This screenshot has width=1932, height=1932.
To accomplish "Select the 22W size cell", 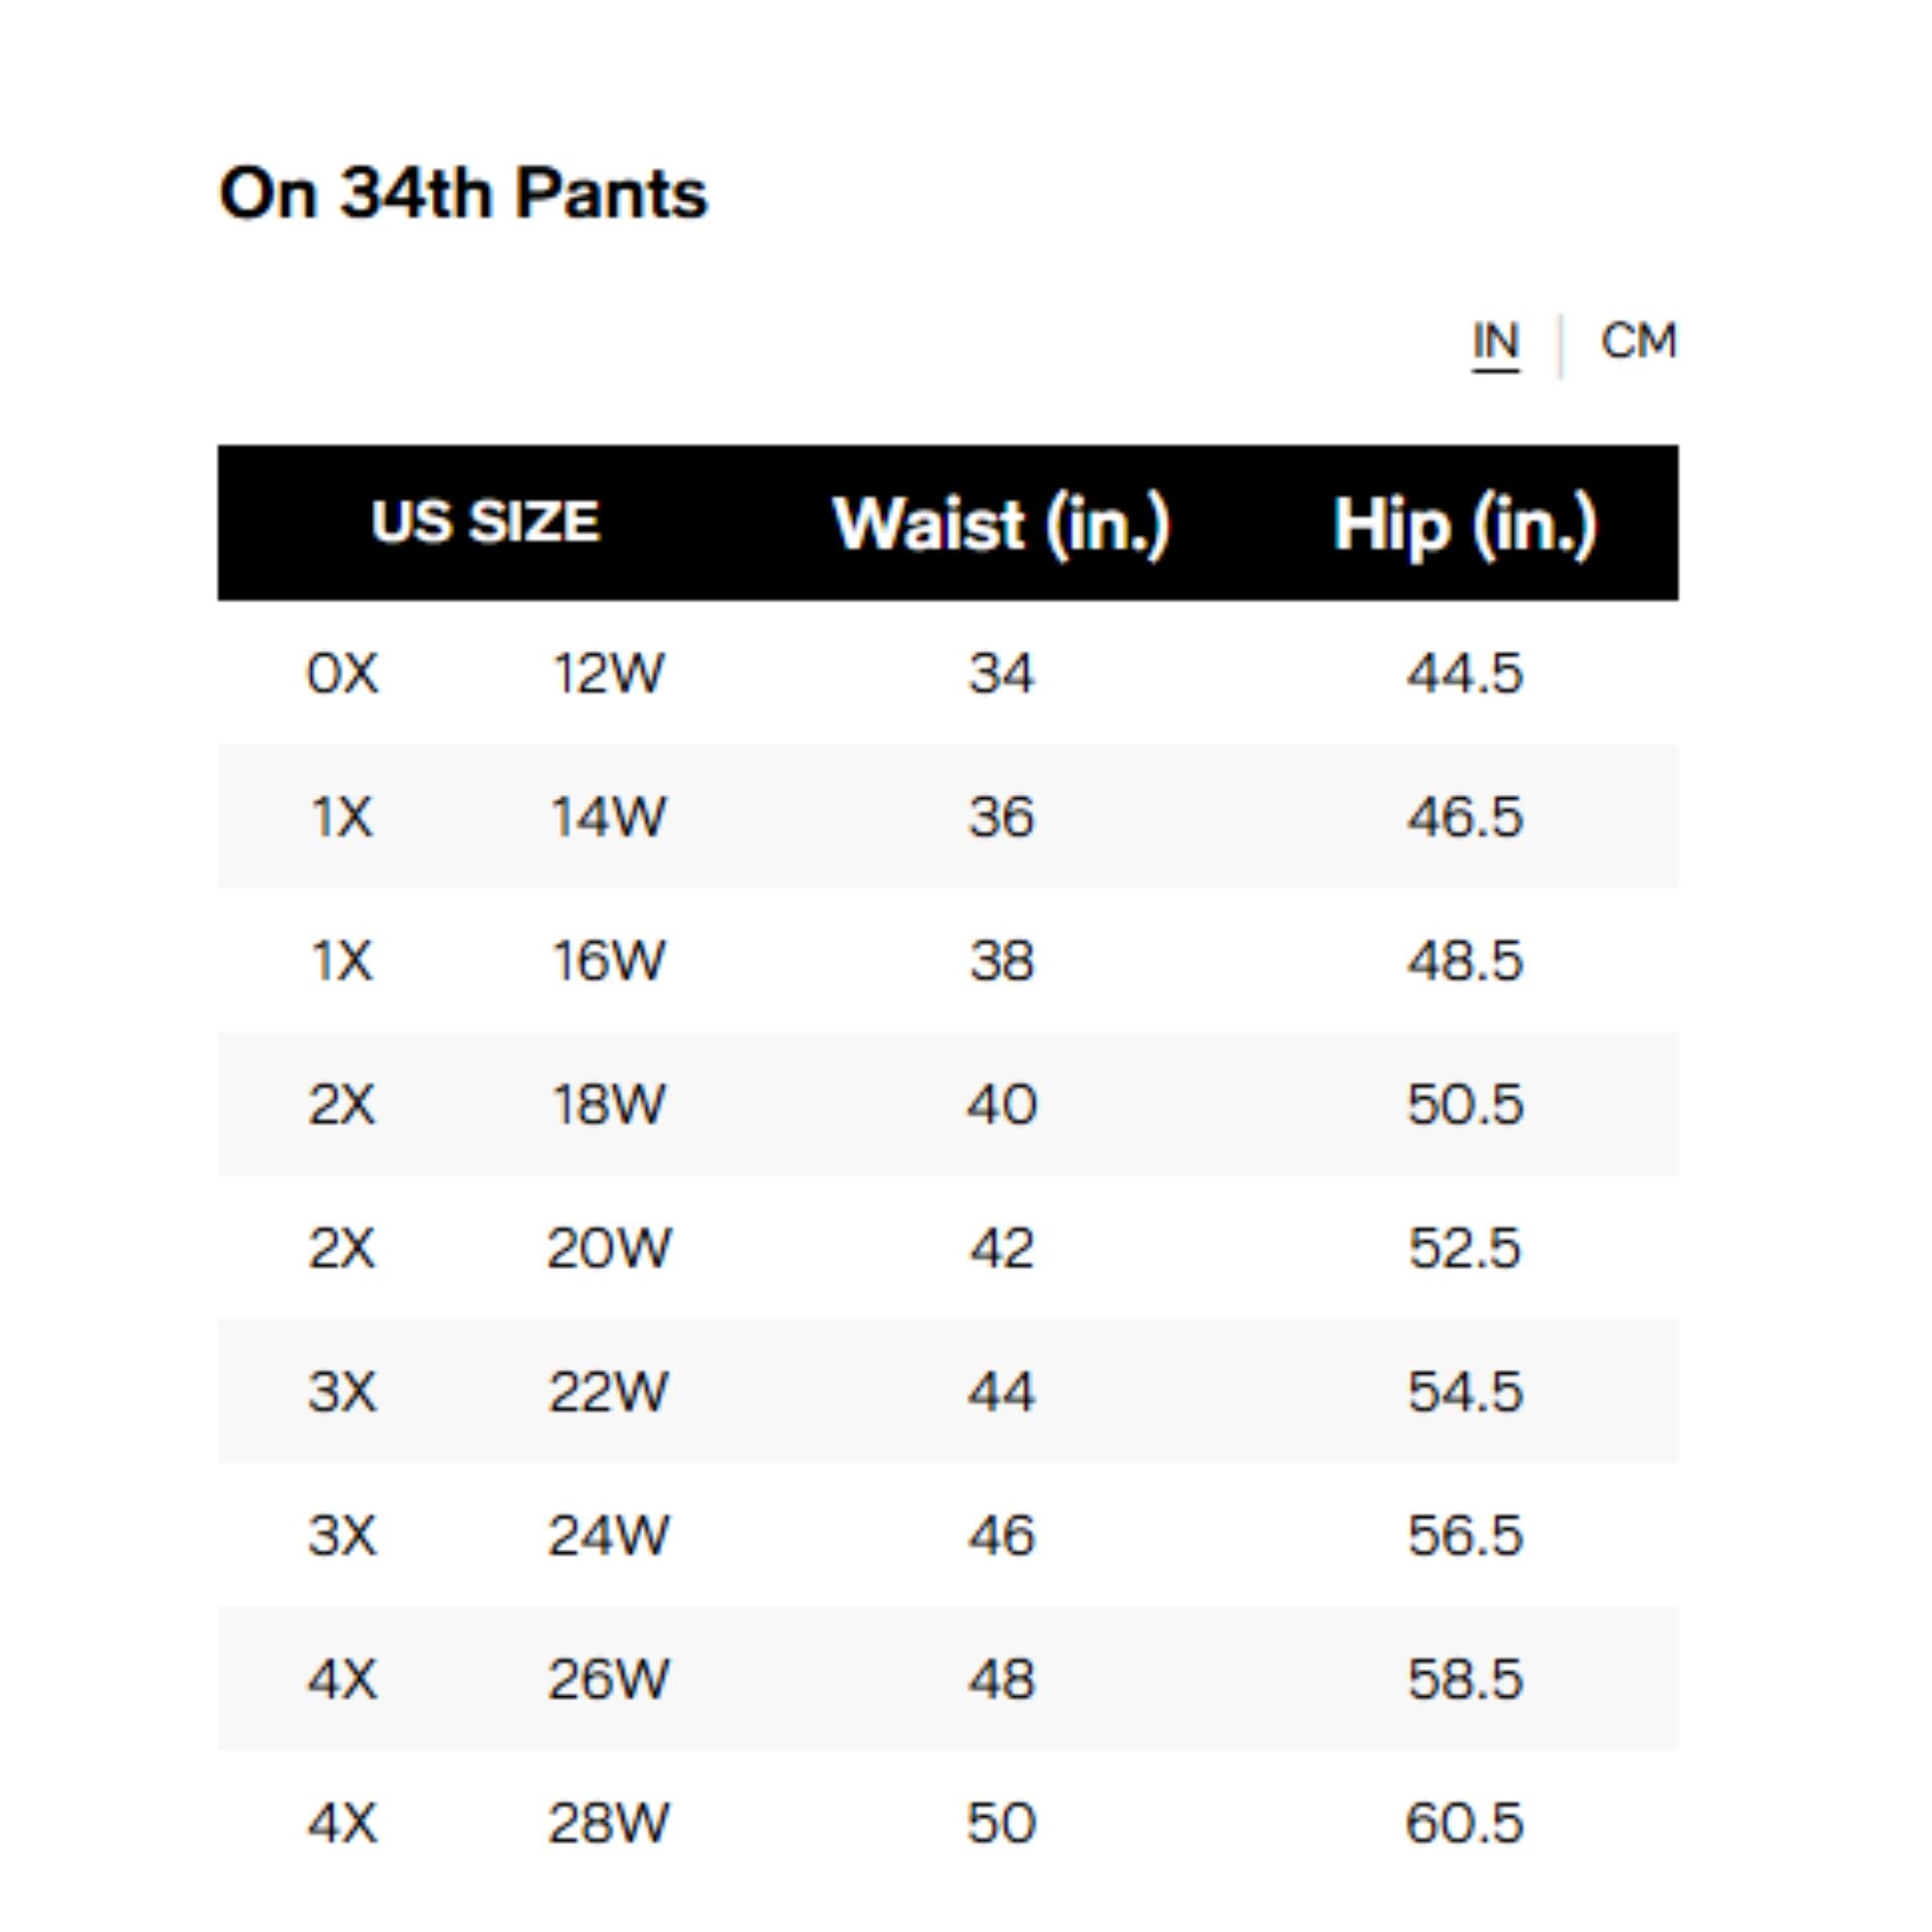I will (x=608, y=1392).
